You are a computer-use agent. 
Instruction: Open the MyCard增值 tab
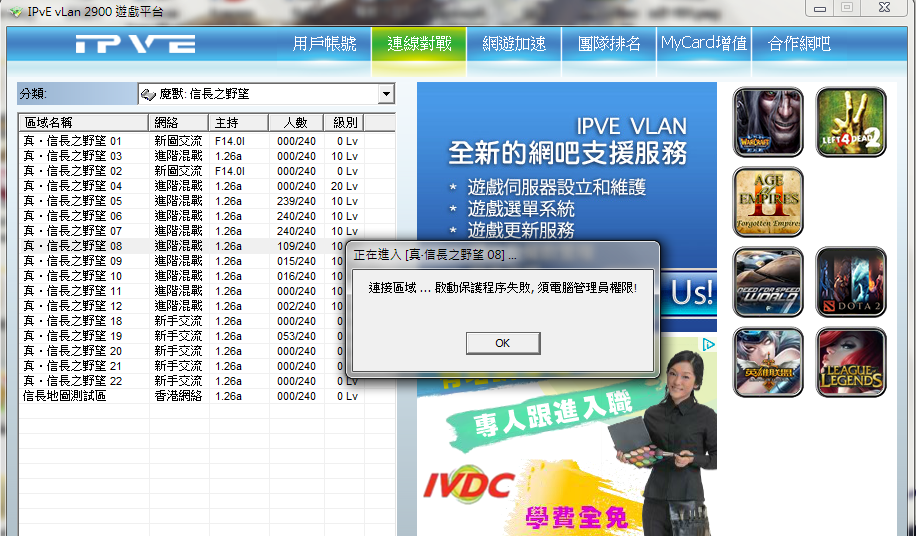click(704, 44)
